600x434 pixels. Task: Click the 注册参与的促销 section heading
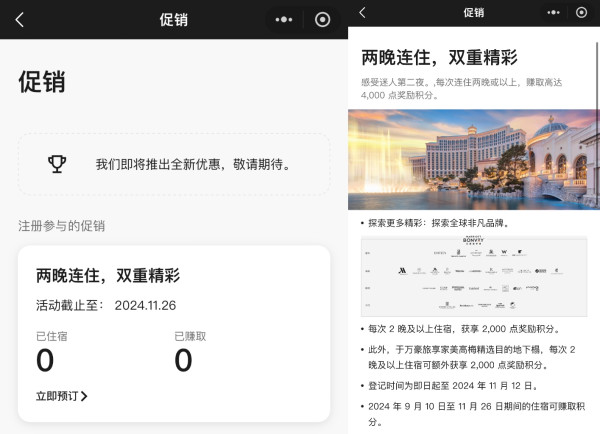tap(62, 226)
